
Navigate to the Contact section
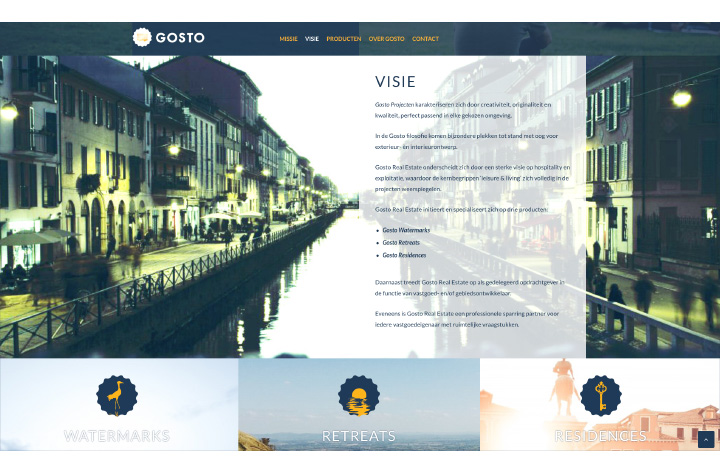point(425,39)
